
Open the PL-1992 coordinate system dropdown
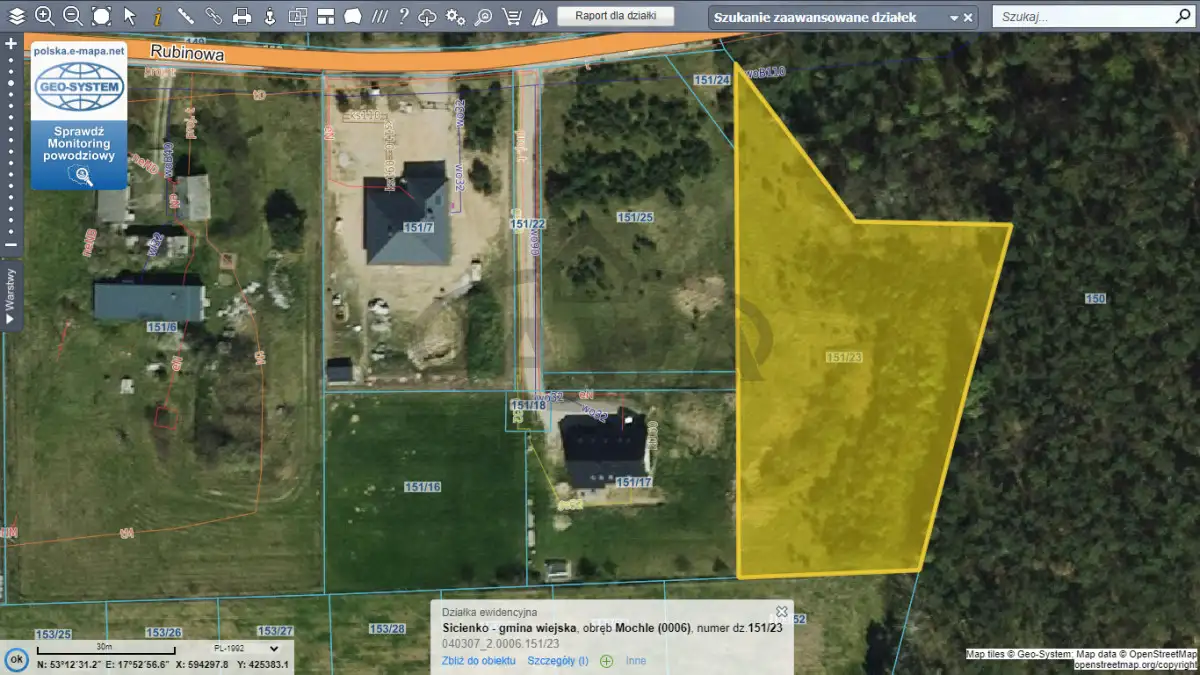[239, 648]
